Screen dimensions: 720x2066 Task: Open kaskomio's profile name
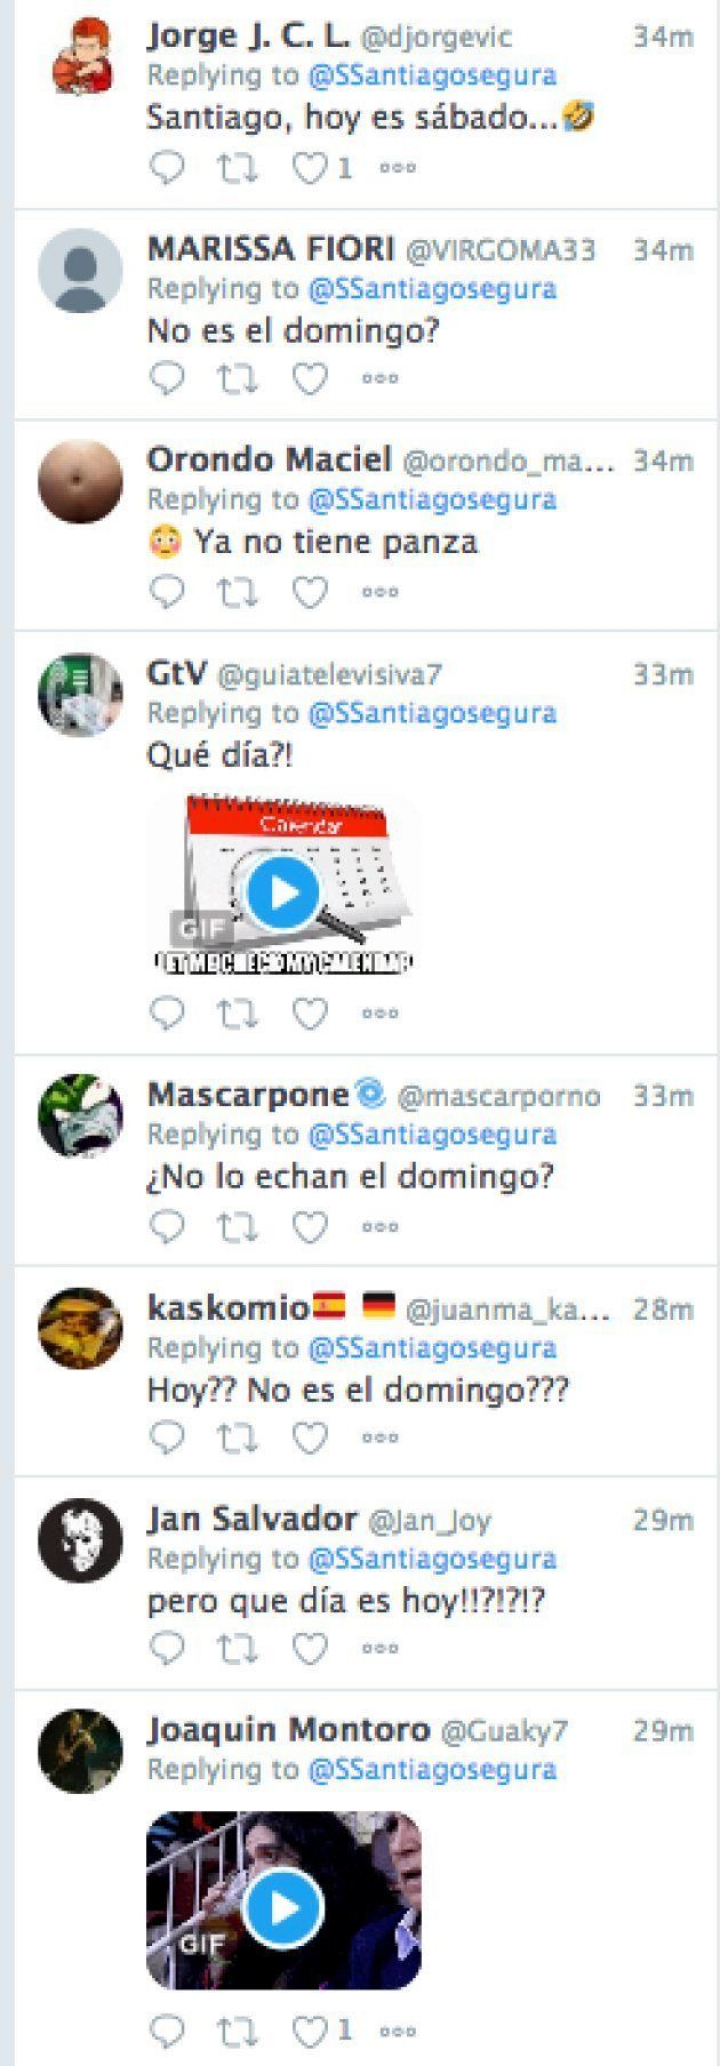228,1308
